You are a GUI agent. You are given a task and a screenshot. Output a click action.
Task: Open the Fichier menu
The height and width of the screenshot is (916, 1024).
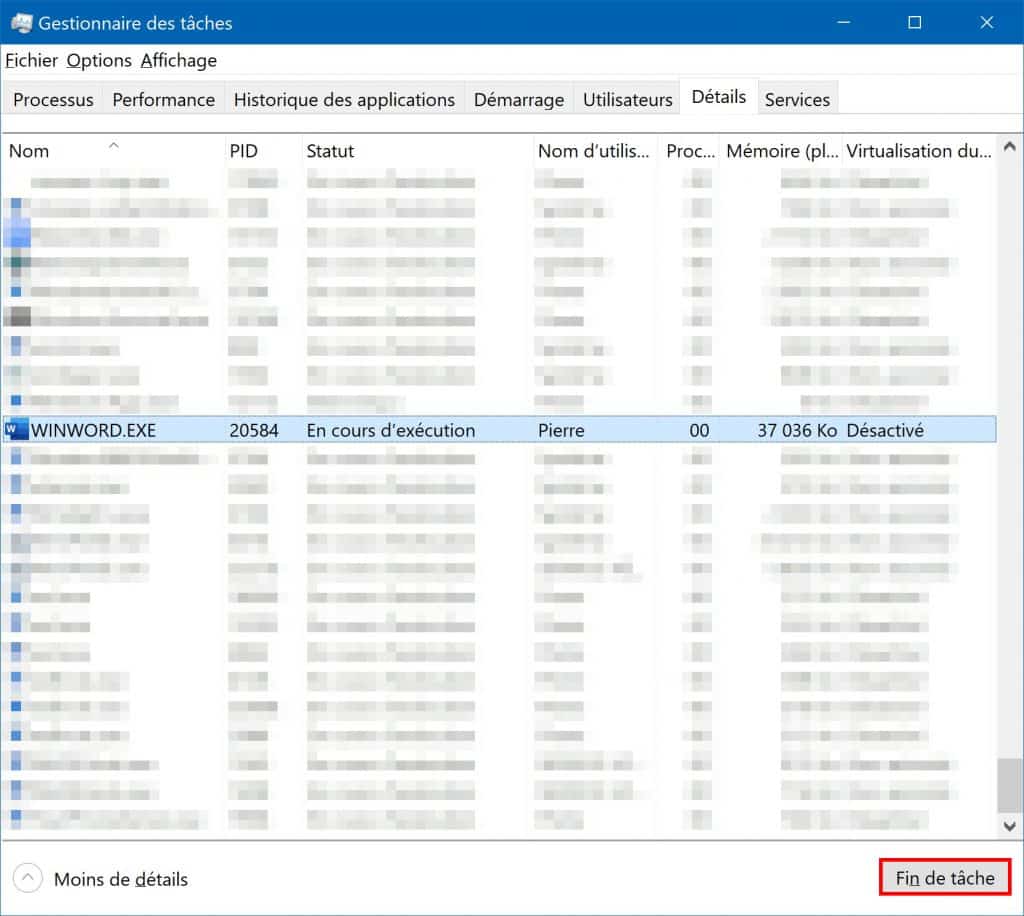[x=31, y=61]
